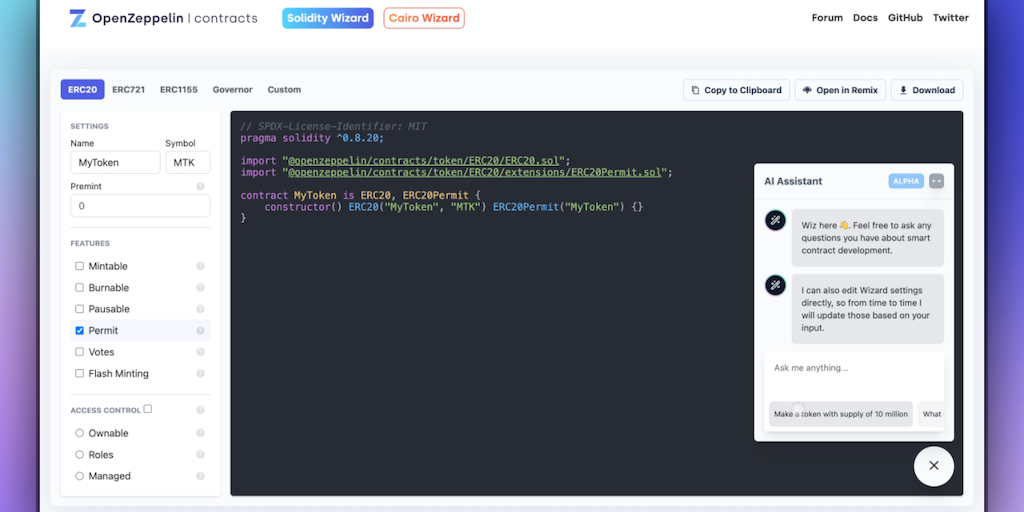The width and height of the screenshot is (1024, 512).
Task: Enable the Burnable checkbox
Action: coord(80,287)
